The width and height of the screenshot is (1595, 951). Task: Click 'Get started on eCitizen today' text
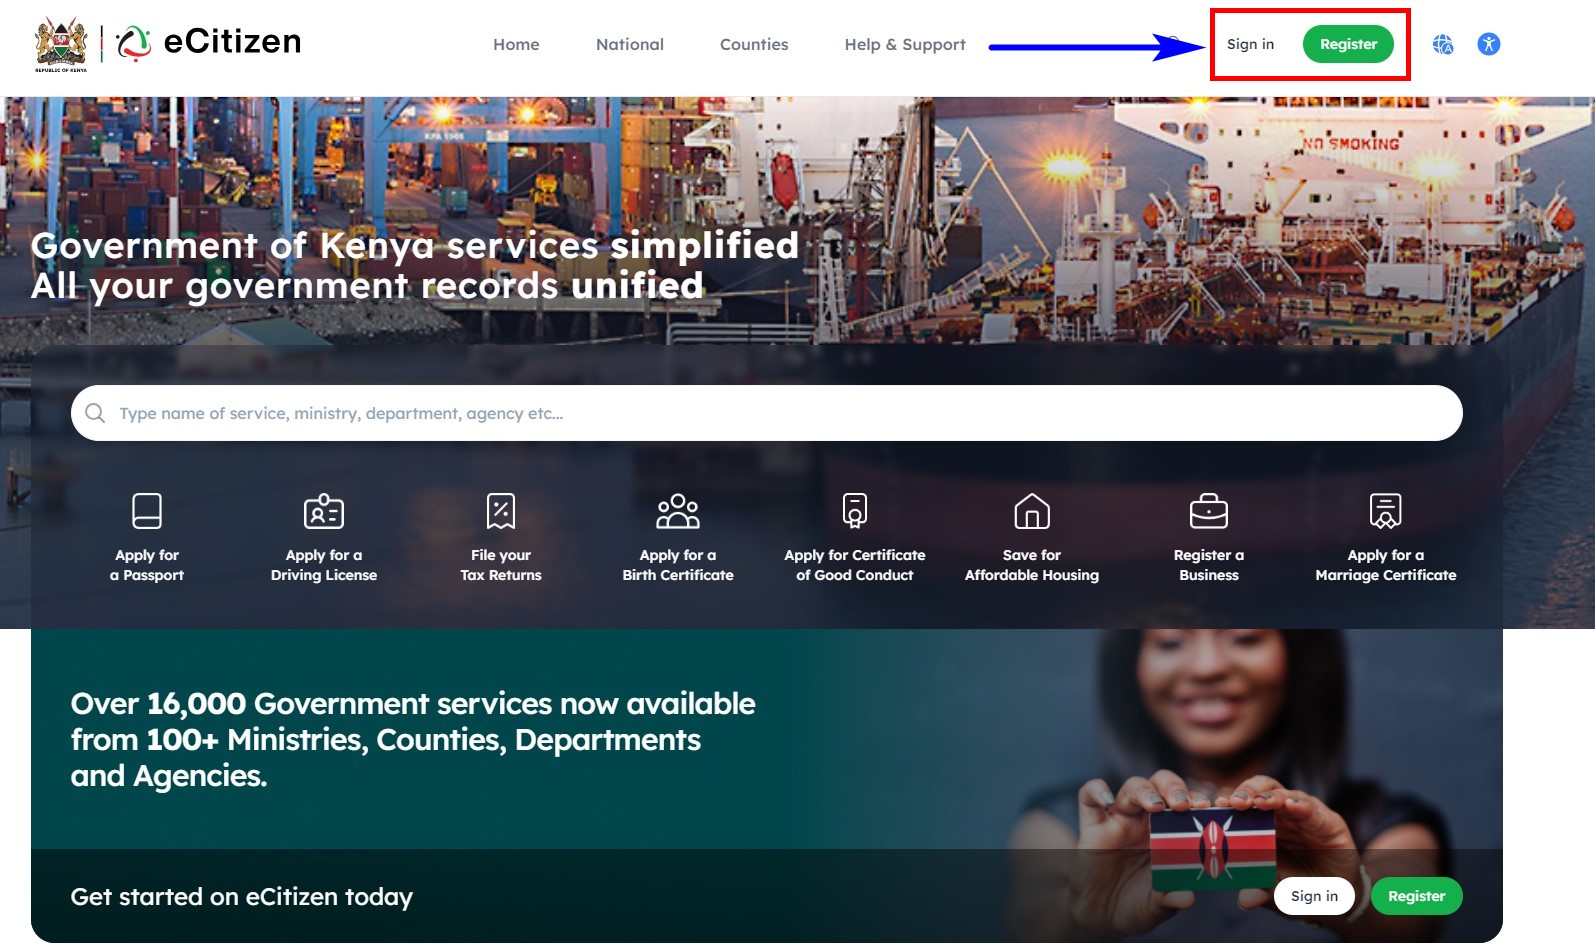coord(242,897)
